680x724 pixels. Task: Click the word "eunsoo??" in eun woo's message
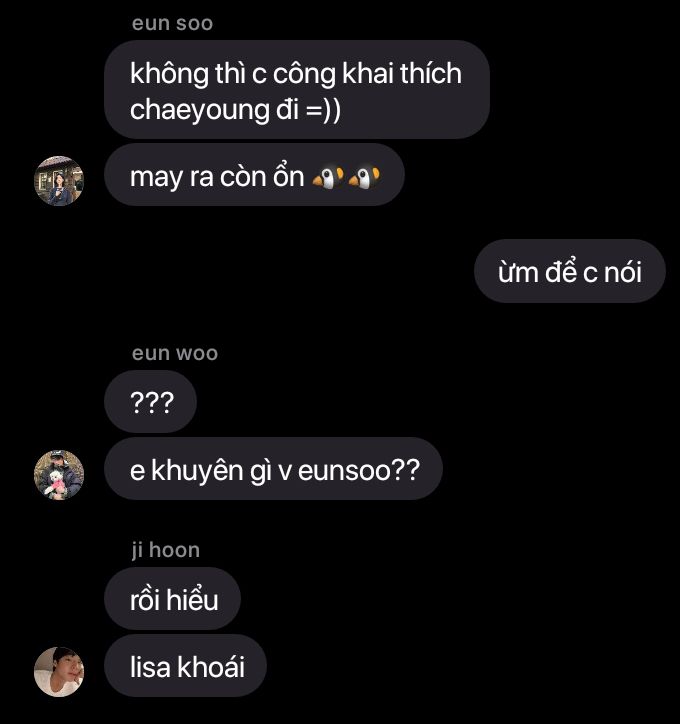(x=359, y=471)
